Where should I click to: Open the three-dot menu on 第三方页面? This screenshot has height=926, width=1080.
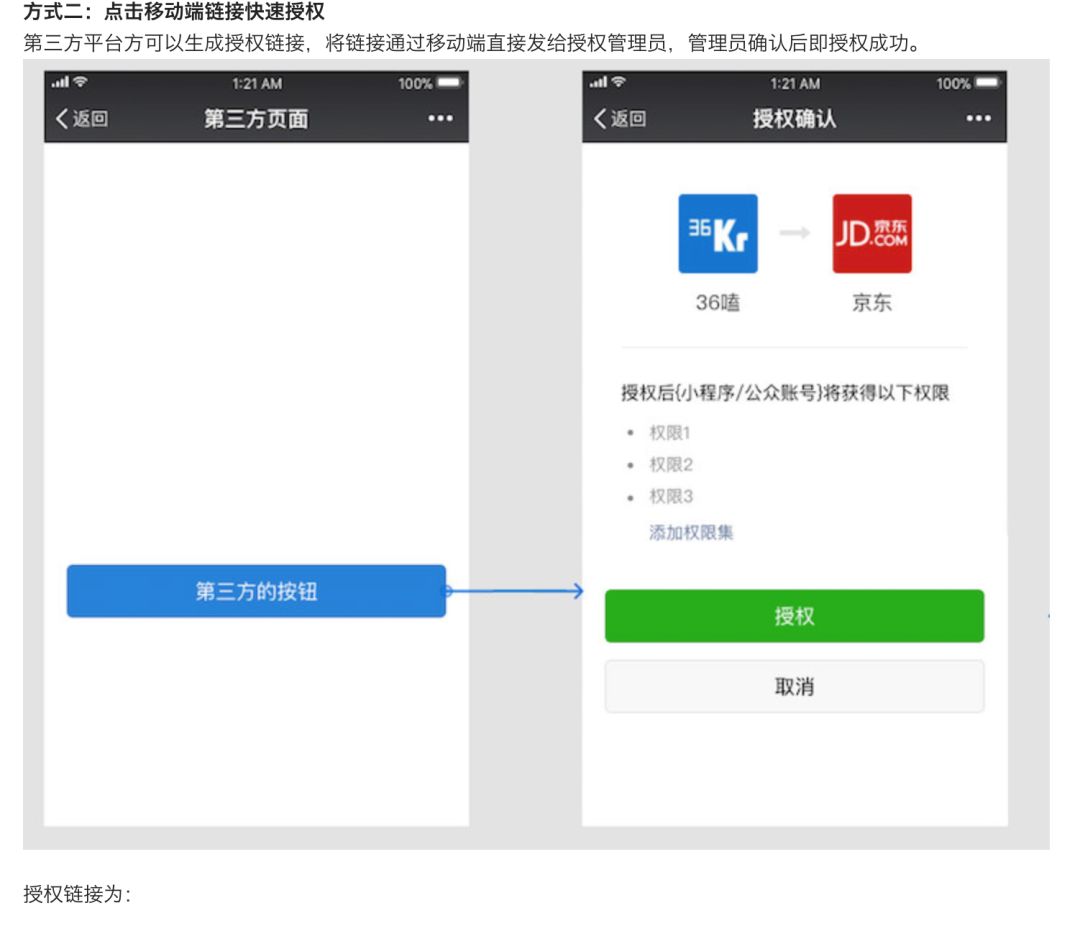pyautogui.click(x=440, y=119)
